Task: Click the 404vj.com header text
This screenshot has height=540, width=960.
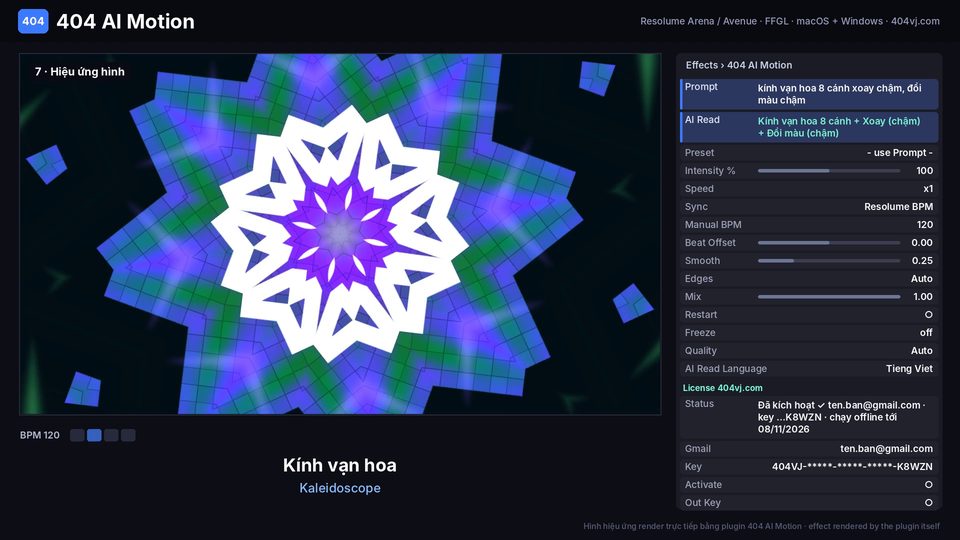Action: pyautogui.click(x=915, y=21)
